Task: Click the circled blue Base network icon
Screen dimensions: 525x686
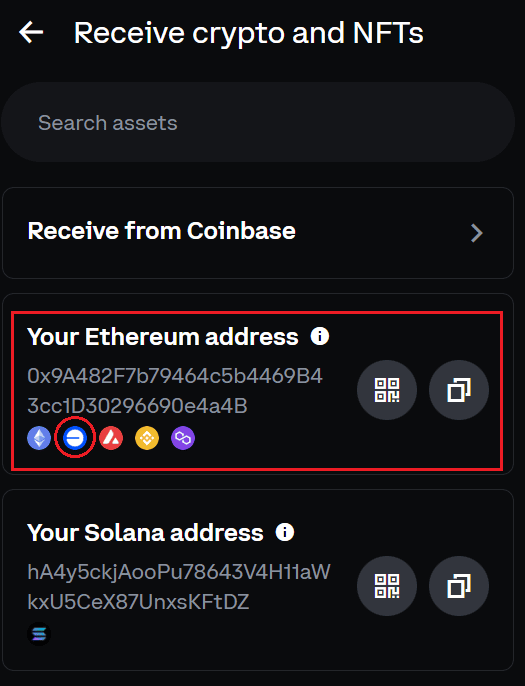Action: [x=75, y=438]
